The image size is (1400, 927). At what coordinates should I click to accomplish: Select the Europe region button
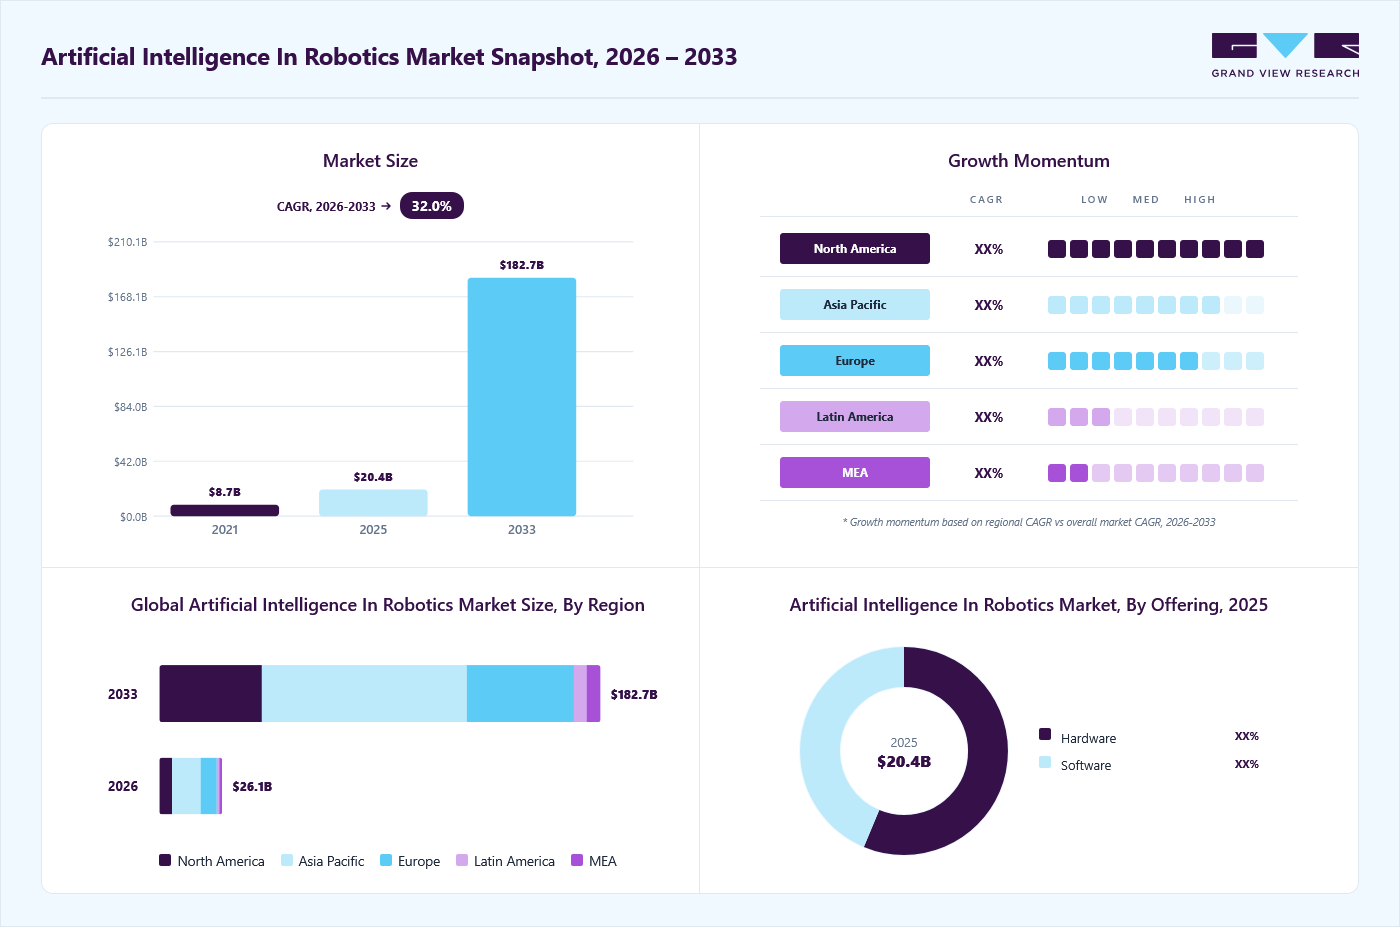pos(855,361)
